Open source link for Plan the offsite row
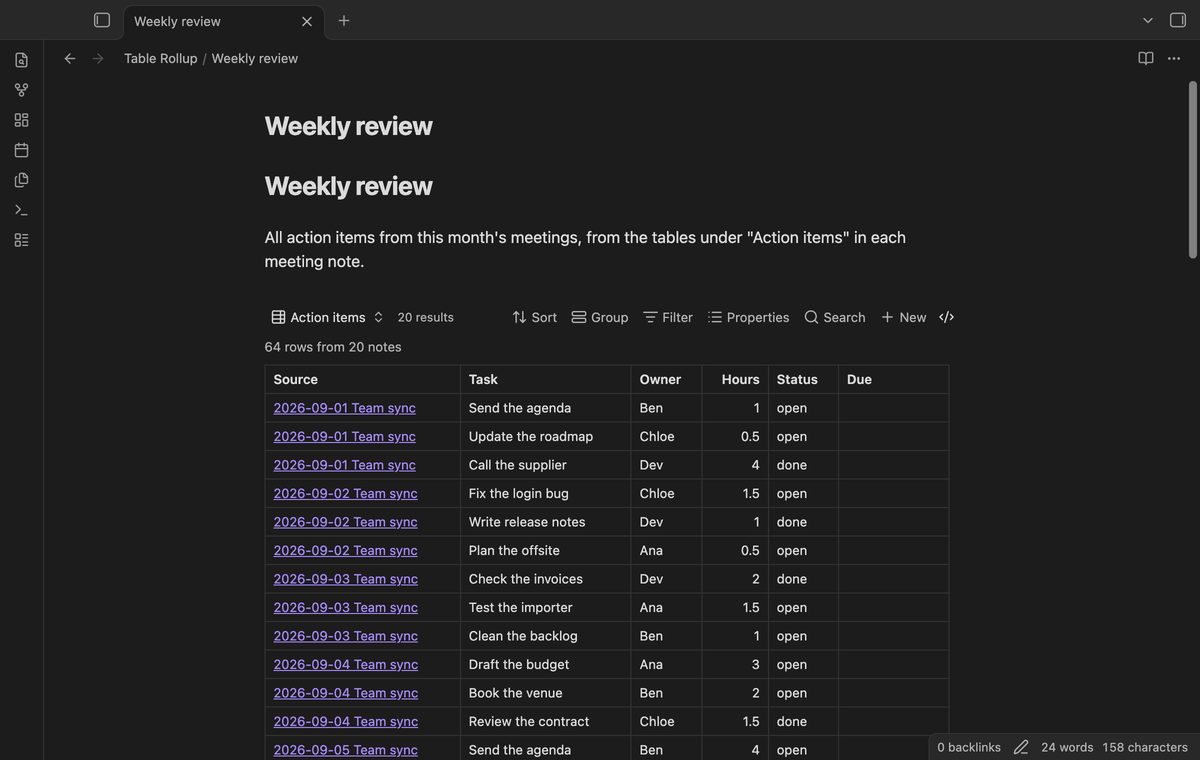Screen dimensions: 1200x760 pos(346,550)
